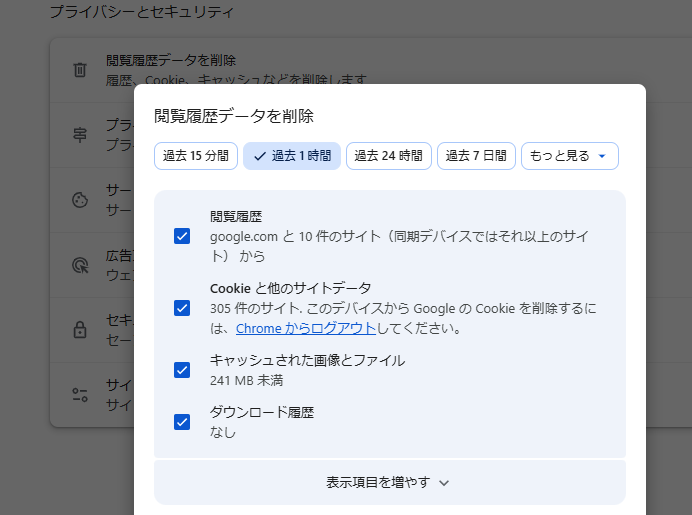Select the 過去 24 時間 time range

point(389,156)
